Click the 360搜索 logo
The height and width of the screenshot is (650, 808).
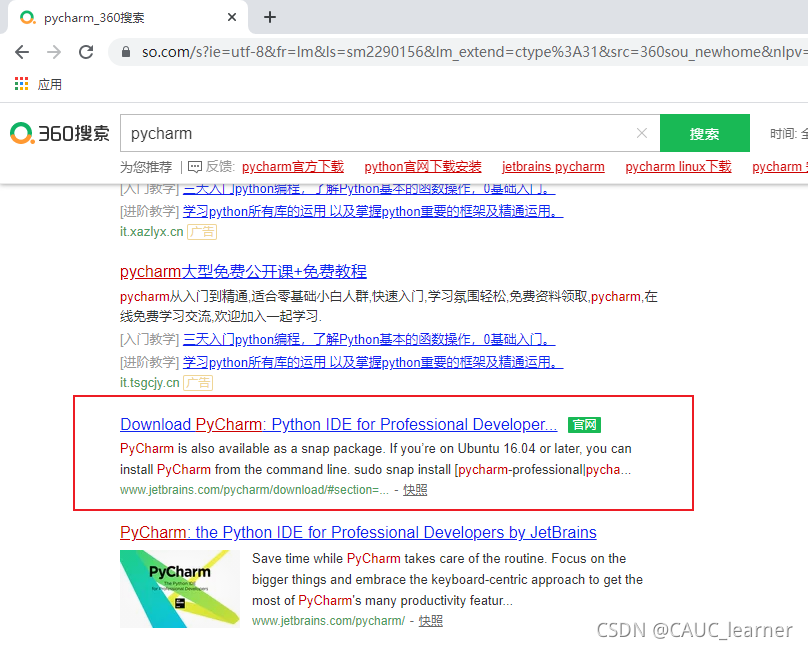click(x=60, y=134)
